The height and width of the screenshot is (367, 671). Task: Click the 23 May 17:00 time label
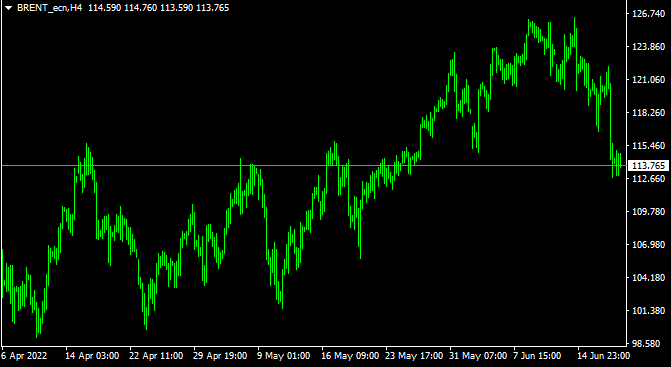click(x=414, y=356)
